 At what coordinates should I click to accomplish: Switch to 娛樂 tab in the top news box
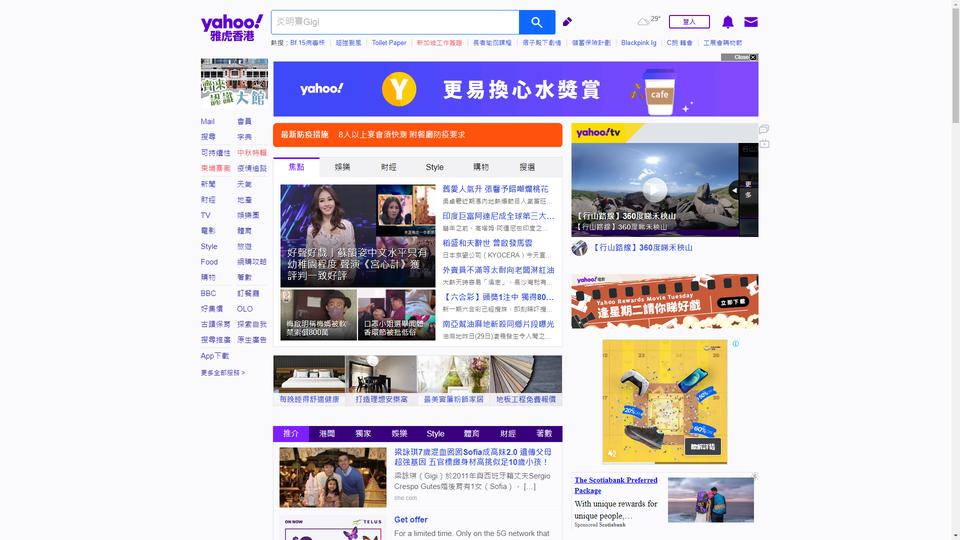[x=342, y=167]
